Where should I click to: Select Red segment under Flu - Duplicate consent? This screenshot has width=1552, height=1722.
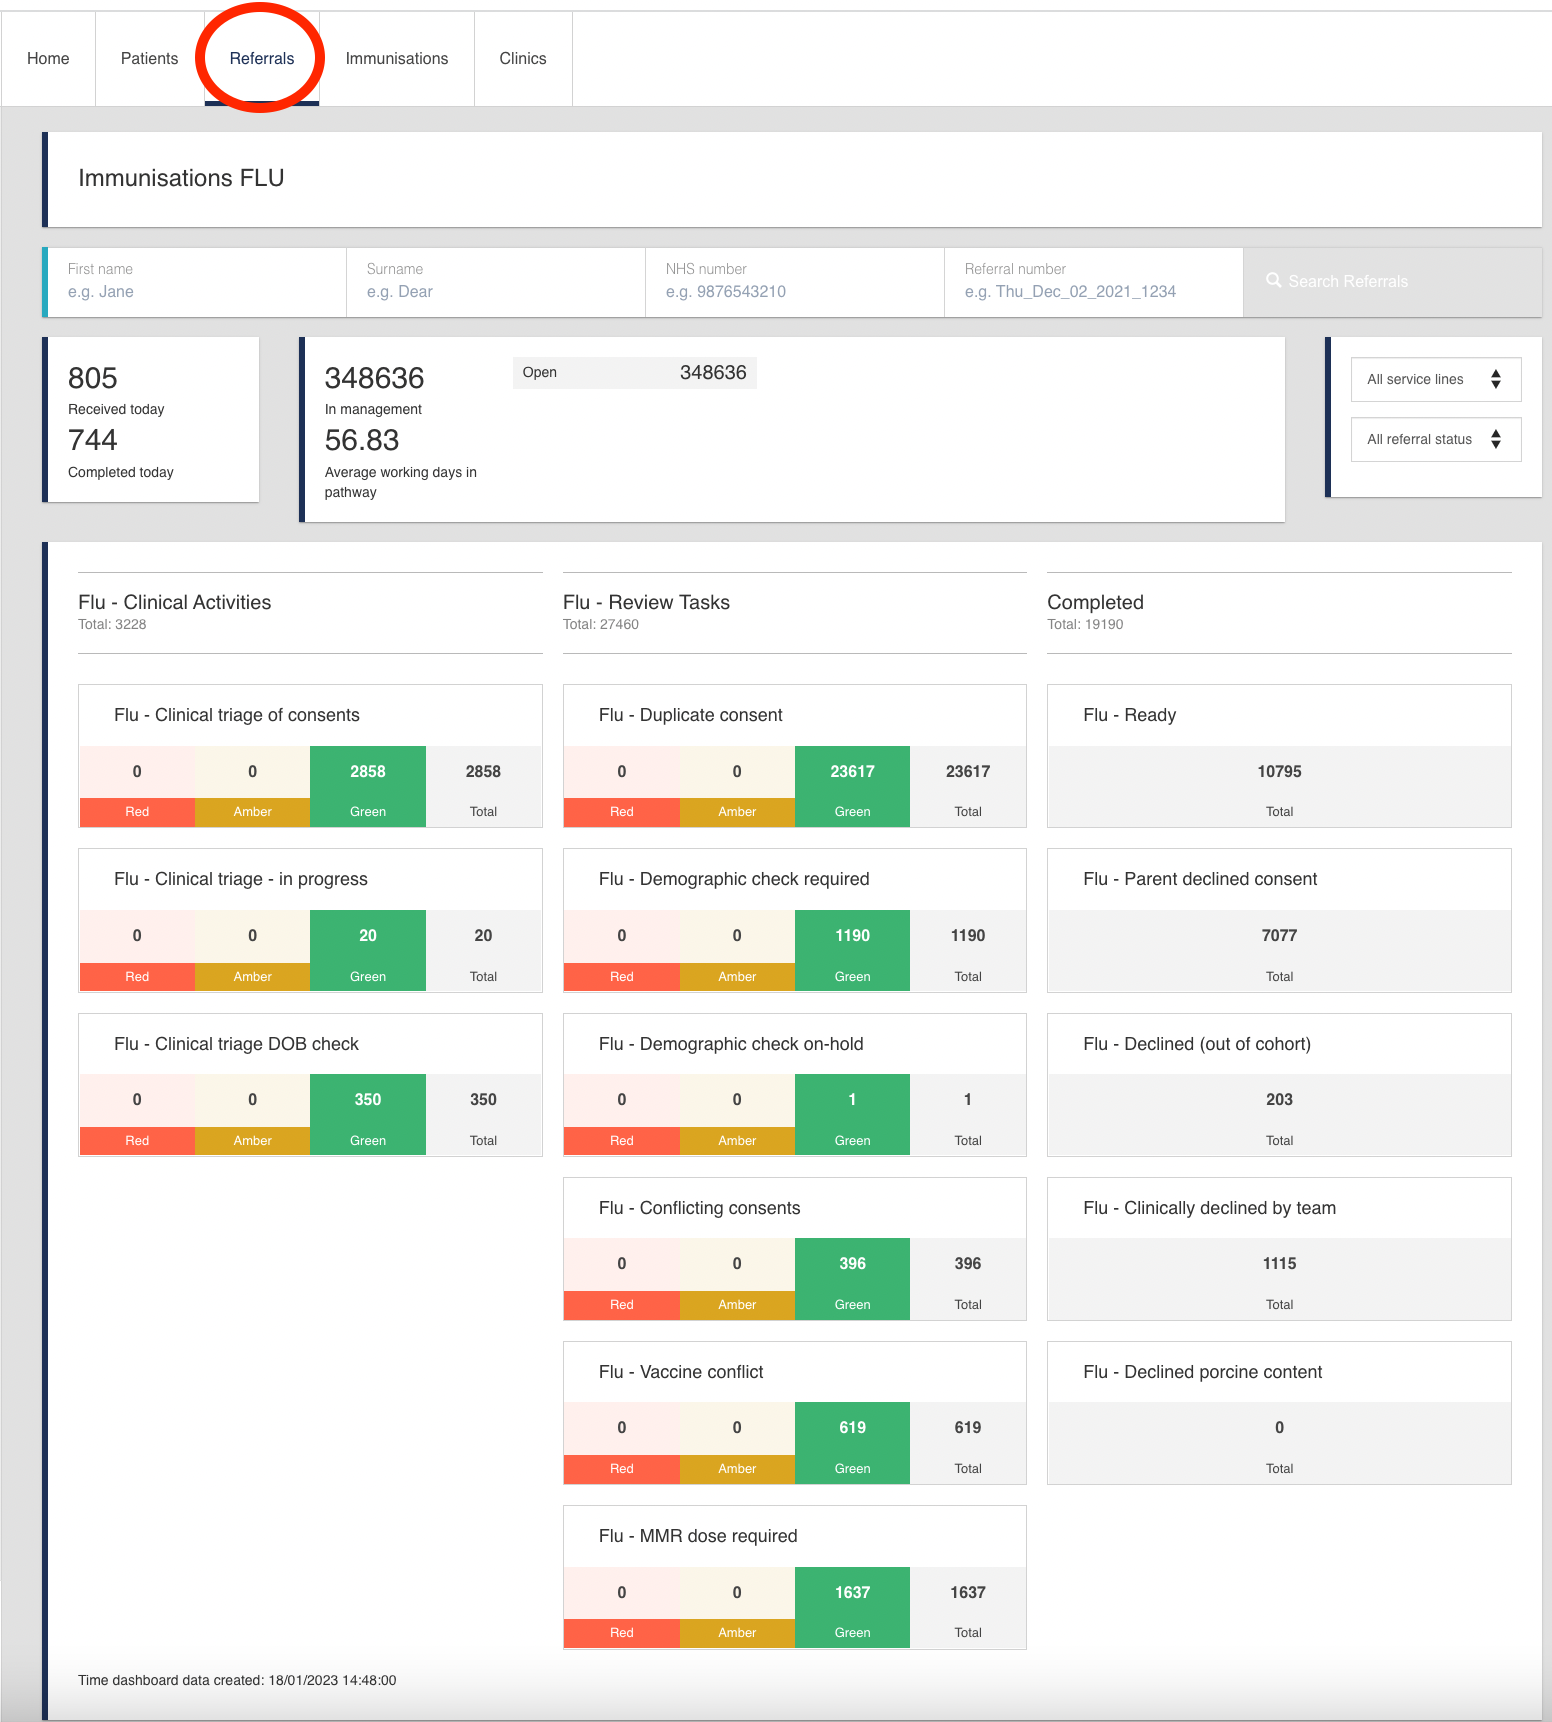pos(621,811)
